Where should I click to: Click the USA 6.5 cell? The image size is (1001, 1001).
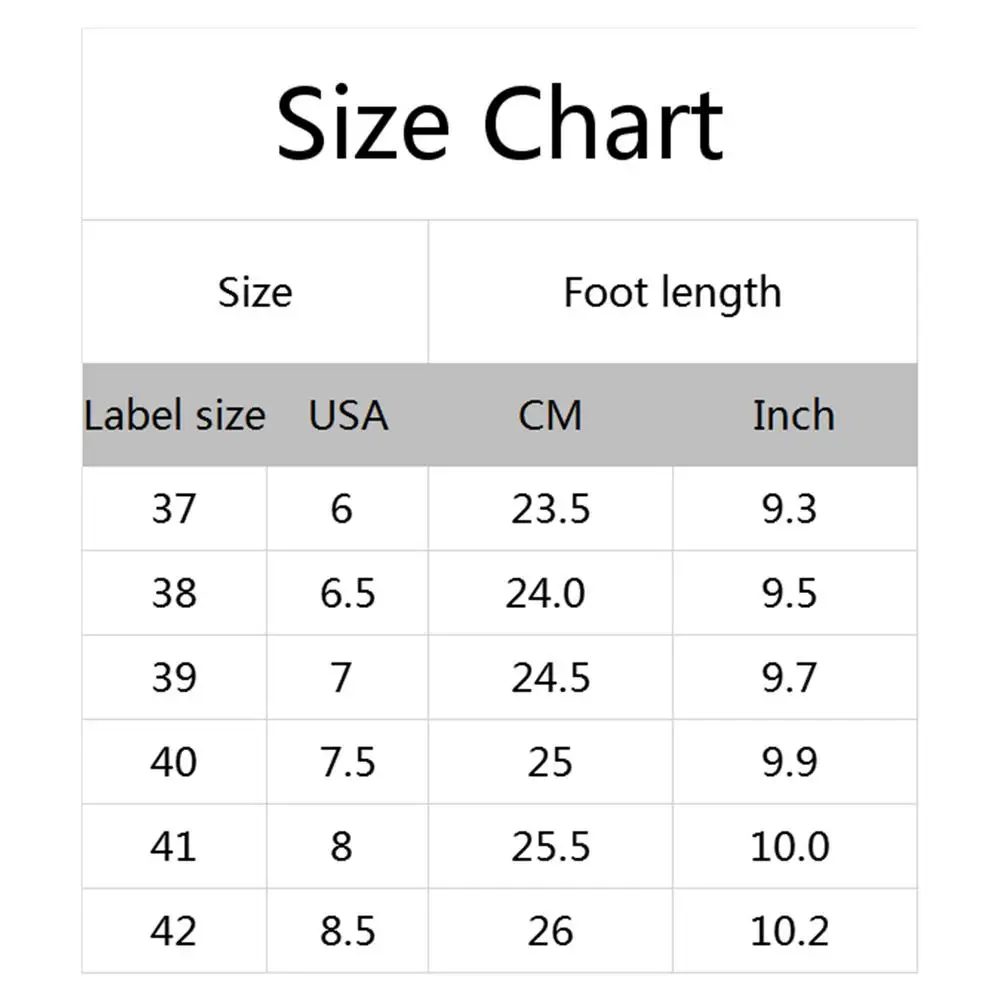coord(347,593)
